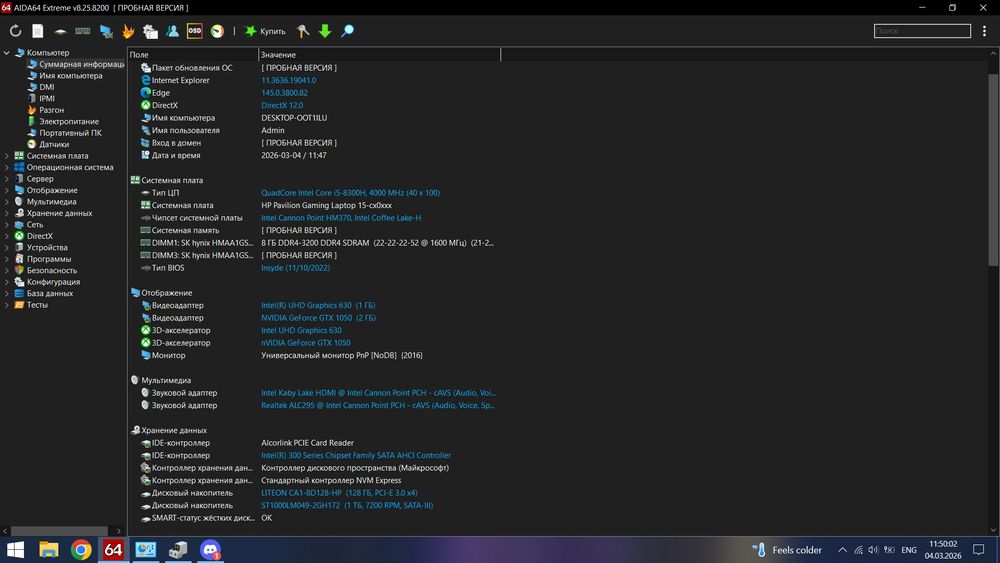Click the Поиск search field
This screenshot has height=563, width=1000.
922,31
